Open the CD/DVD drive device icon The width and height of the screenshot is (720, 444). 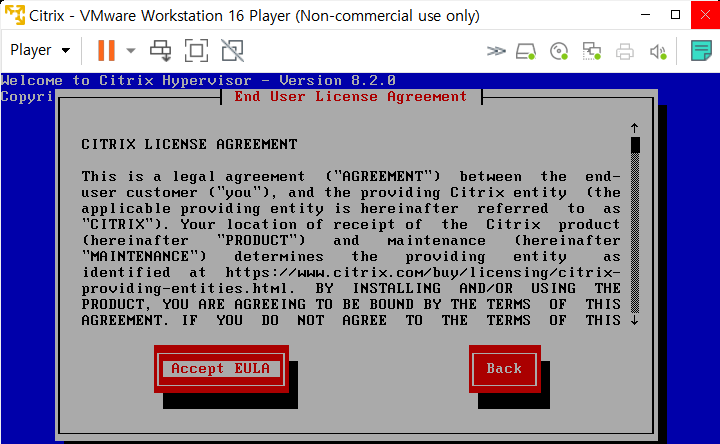click(559, 51)
